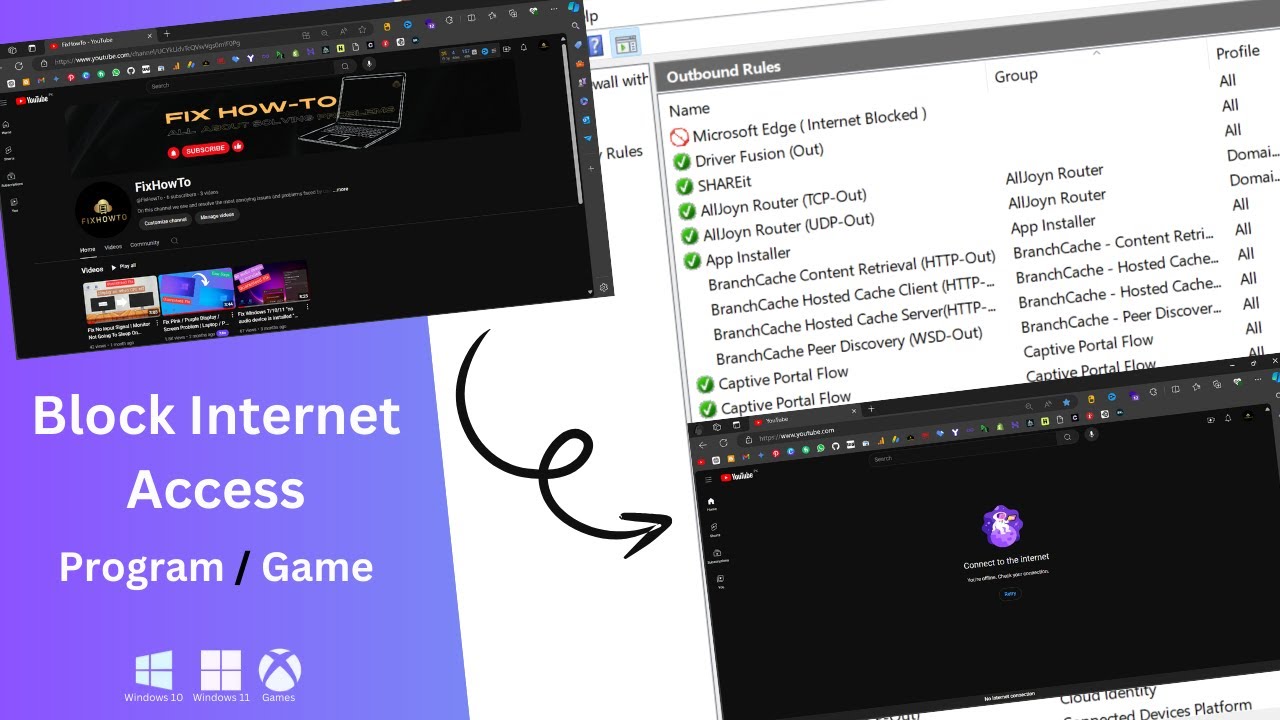The image size is (1280, 720).
Task: Open the Fix Windows 7/10/11 no audio video thumbnail
Action: click(x=271, y=282)
